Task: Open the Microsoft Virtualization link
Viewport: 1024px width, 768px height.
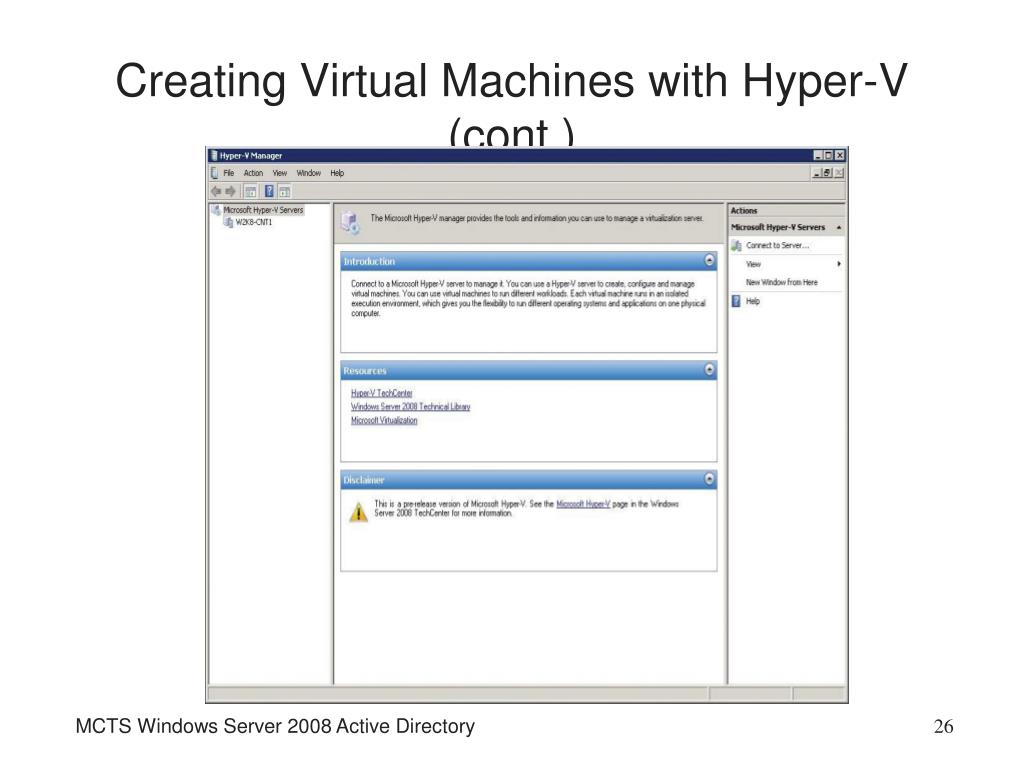Action: pyautogui.click(x=384, y=420)
